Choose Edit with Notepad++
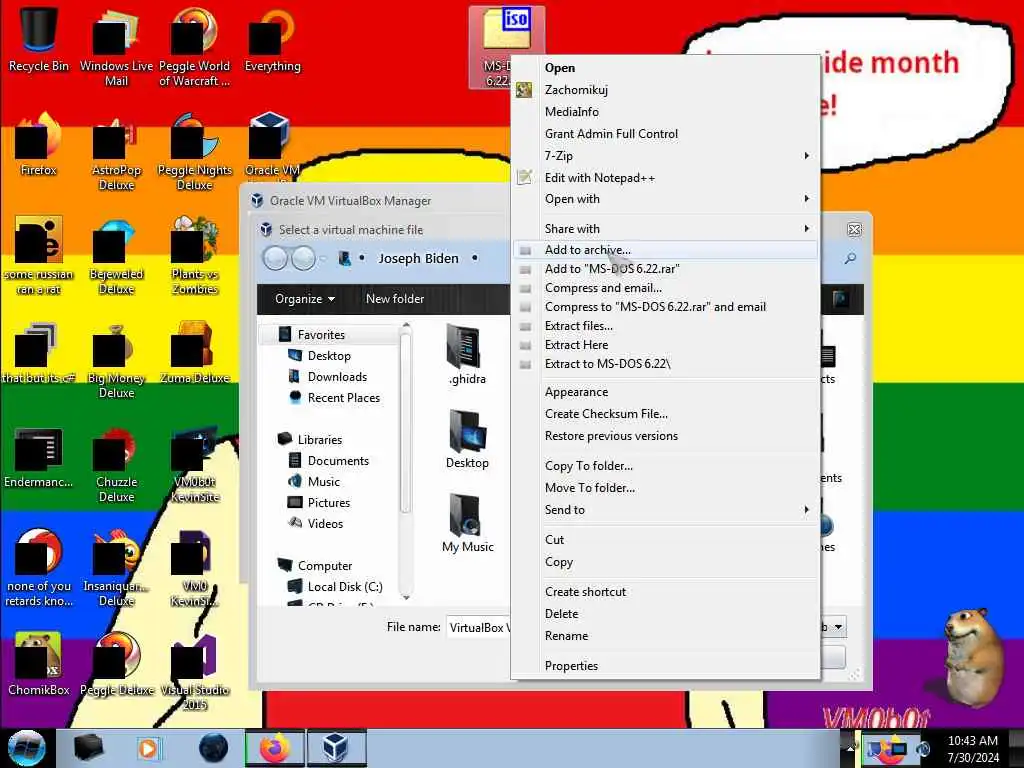This screenshot has width=1024, height=768. [x=665, y=178]
